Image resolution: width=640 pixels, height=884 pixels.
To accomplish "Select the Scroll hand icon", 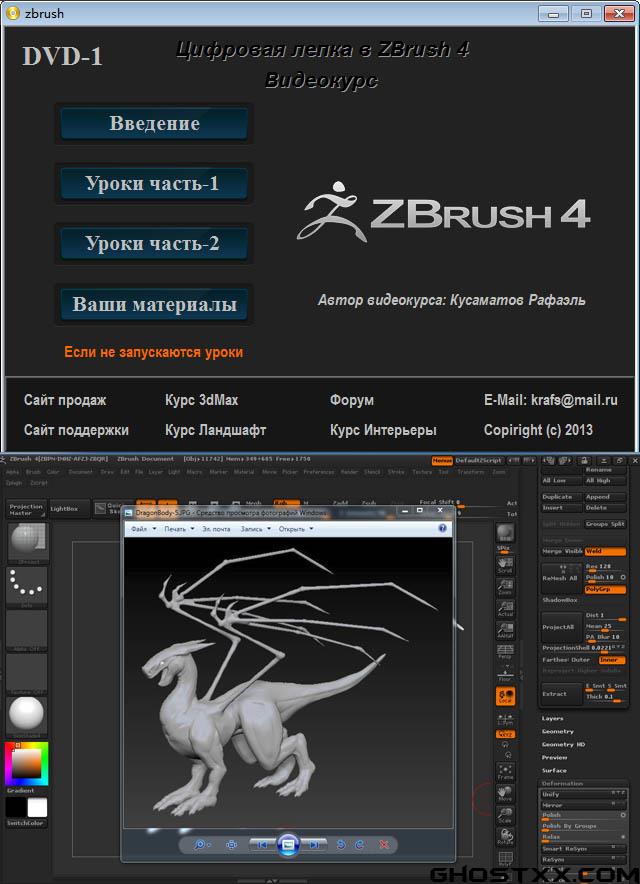I will coord(505,565).
